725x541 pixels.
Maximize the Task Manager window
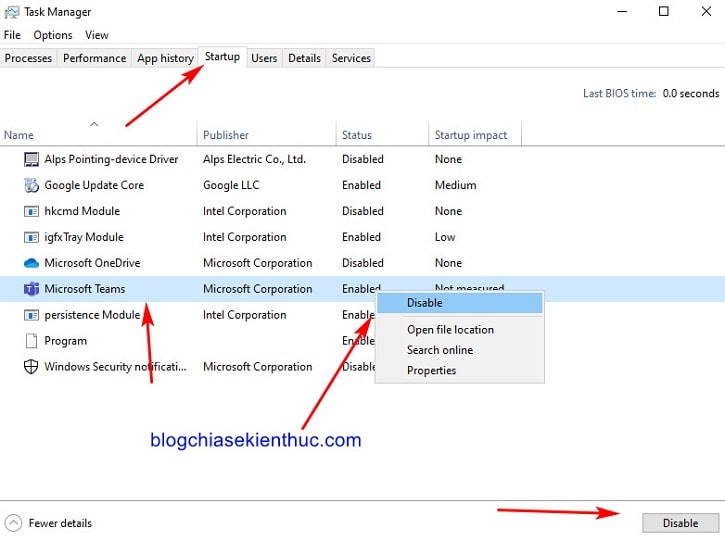click(664, 12)
